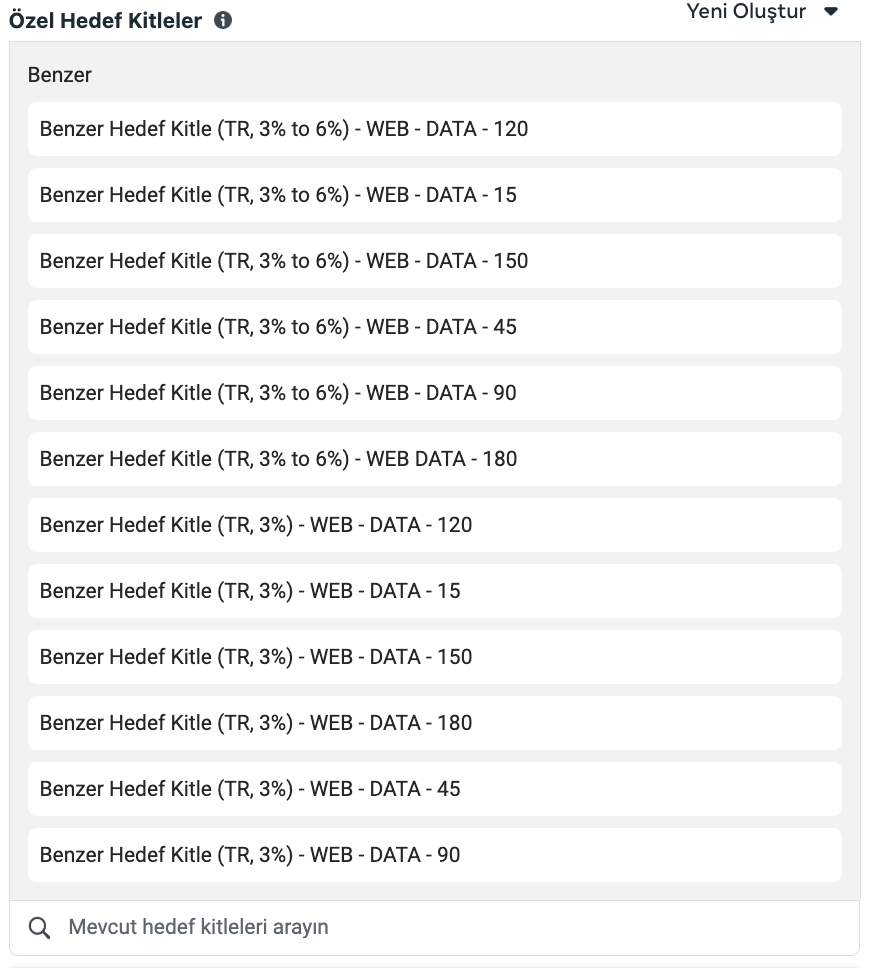Viewport: 870px width, 968px height.
Task: Select lookalike 3% to 6% WEB - DATA - 90
Action: click(434, 393)
